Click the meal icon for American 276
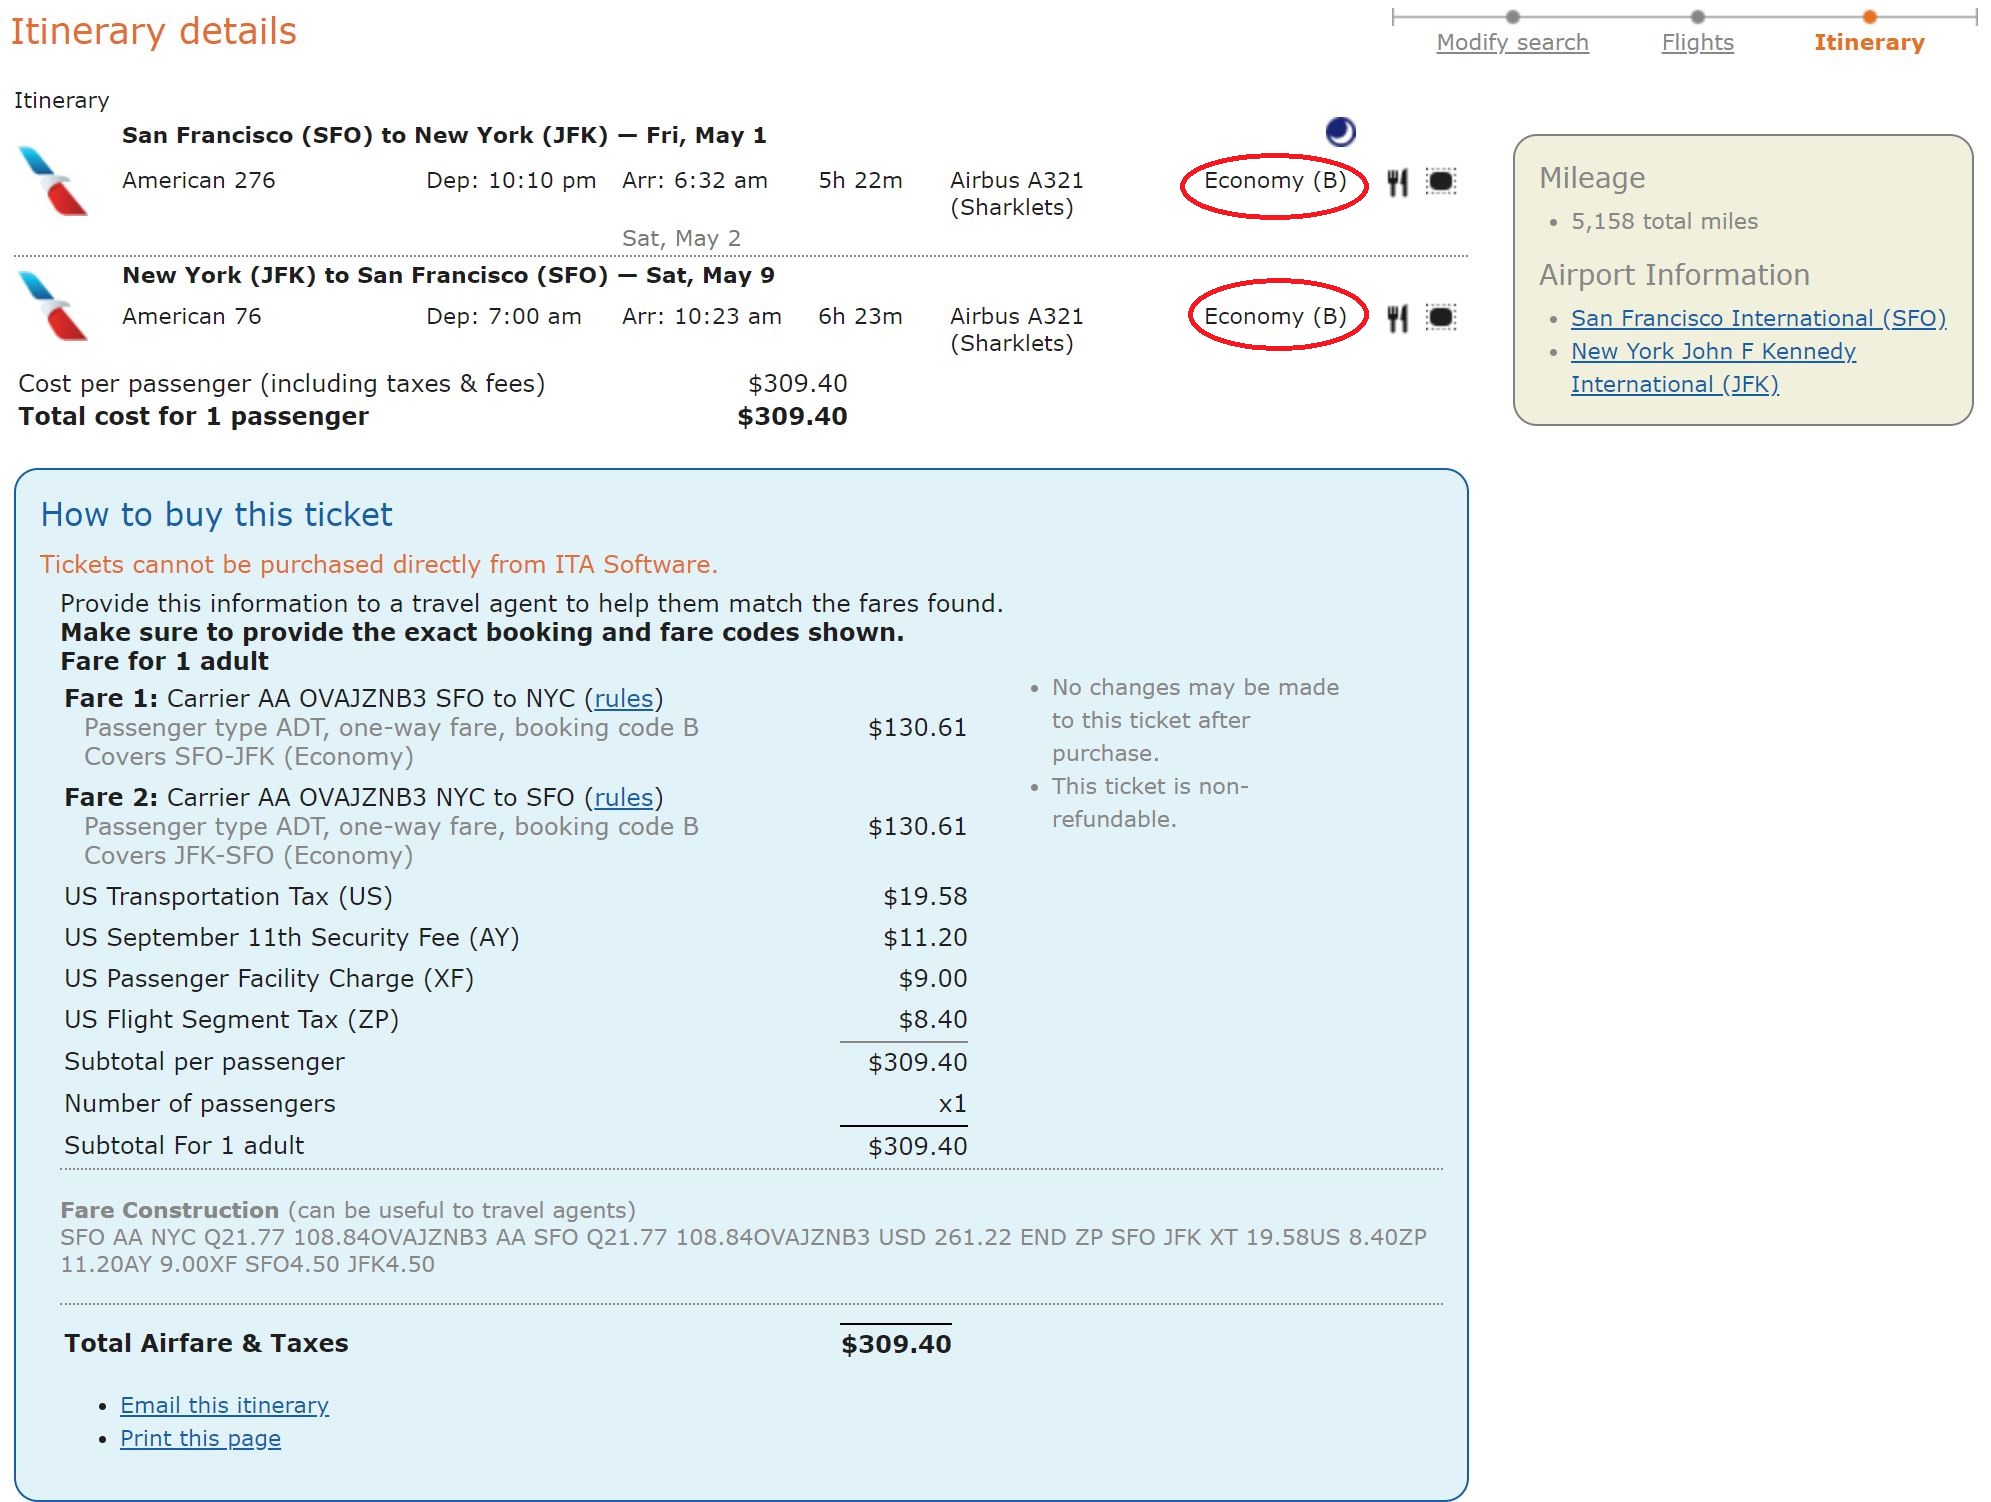 pos(1397,182)
